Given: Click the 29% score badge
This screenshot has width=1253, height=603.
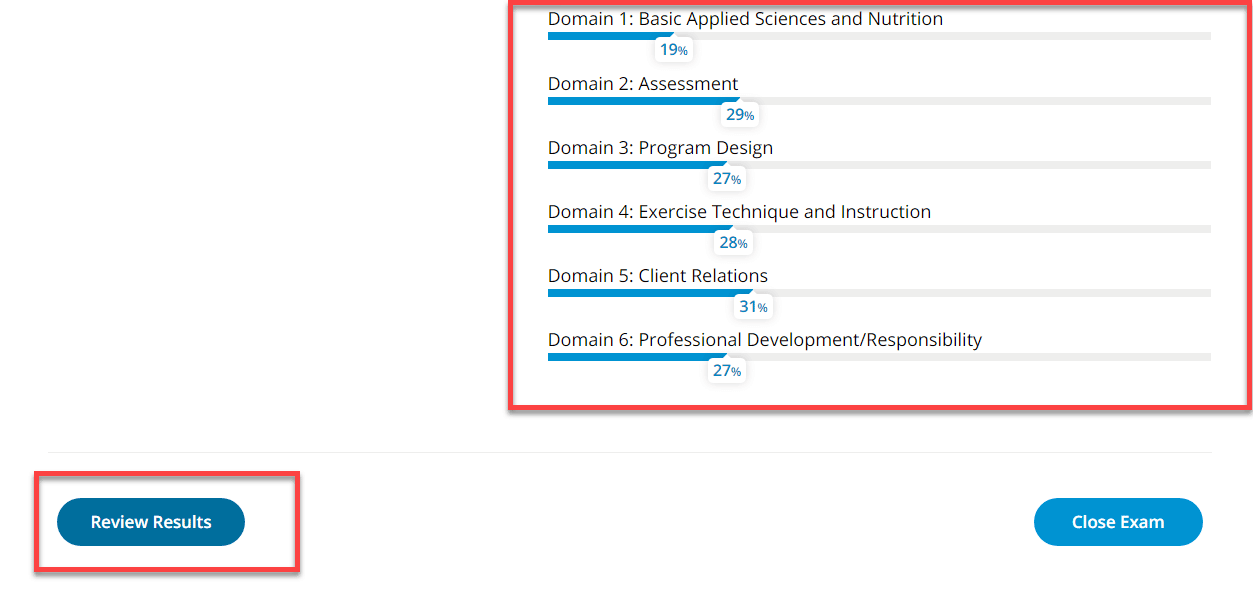Looking at the screenshot, I should tap(740, 115).
